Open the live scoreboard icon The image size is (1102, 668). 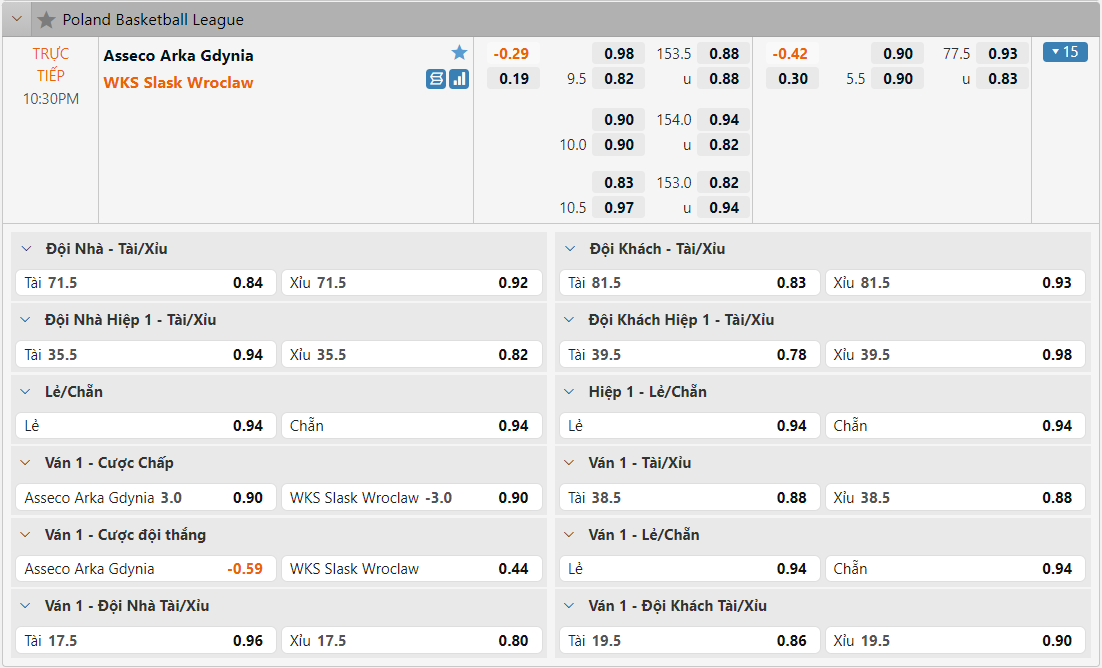coord(436,79)
